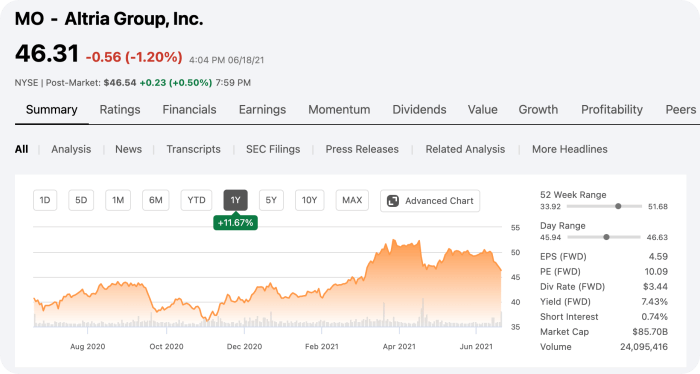Click the 52 Week Range slider marker
The height and width of the screenshot is (374, 700).
(618, 206)
